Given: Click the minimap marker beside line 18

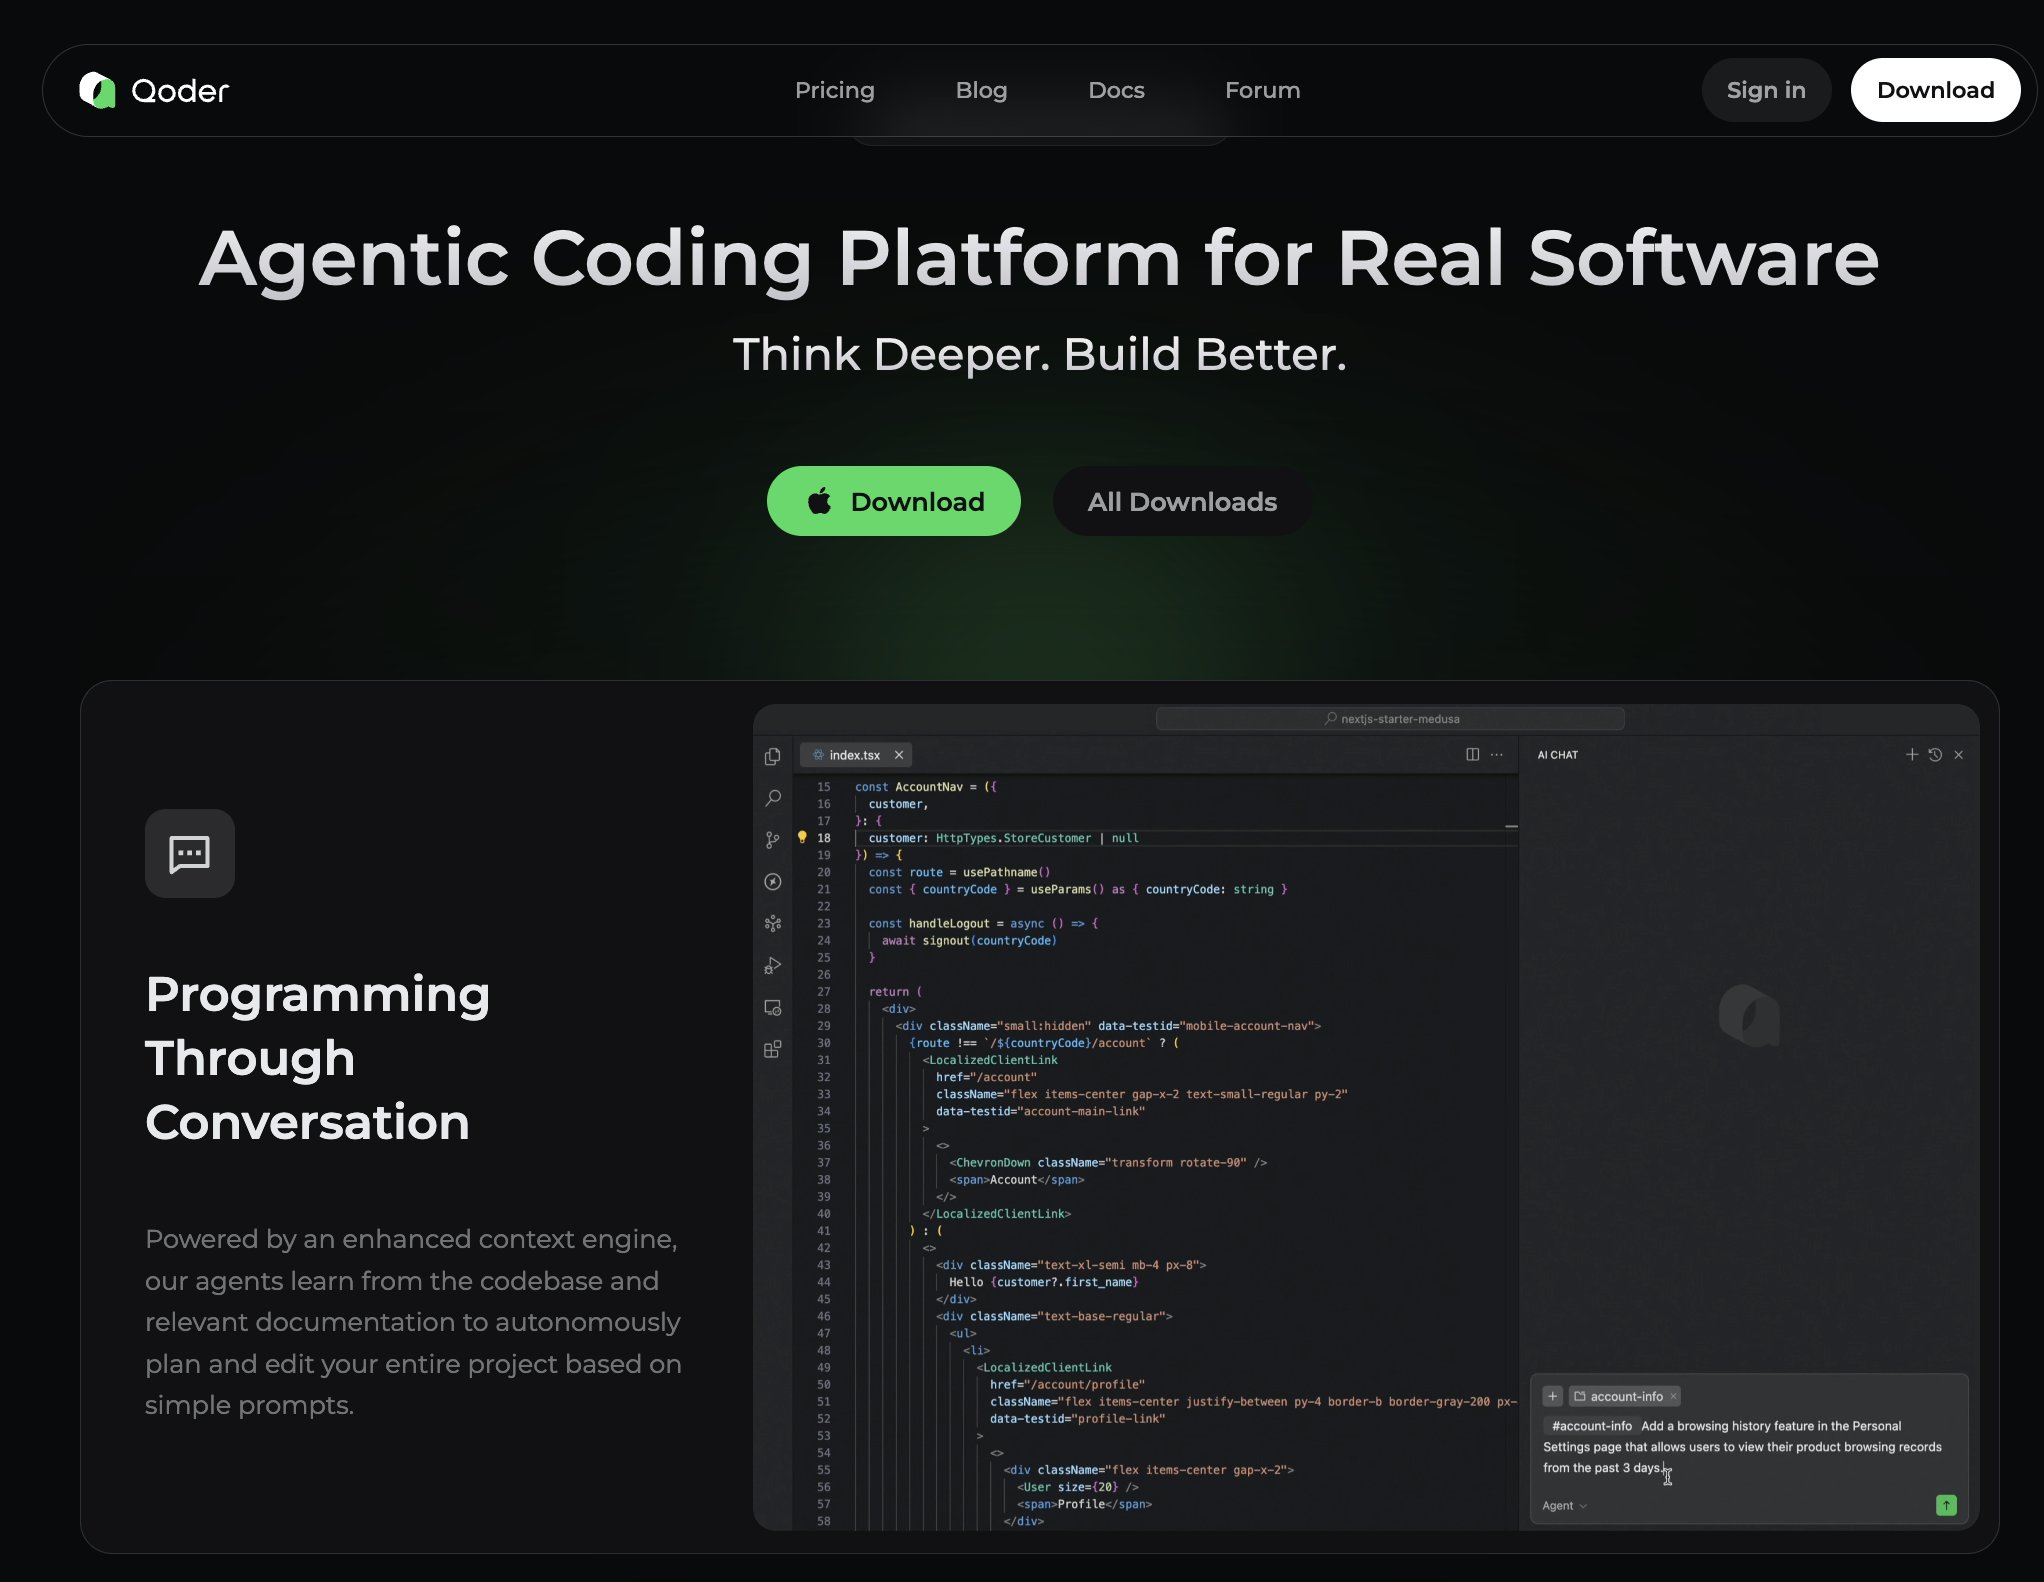Looking at the screenshot, I should click(1511, 826).
